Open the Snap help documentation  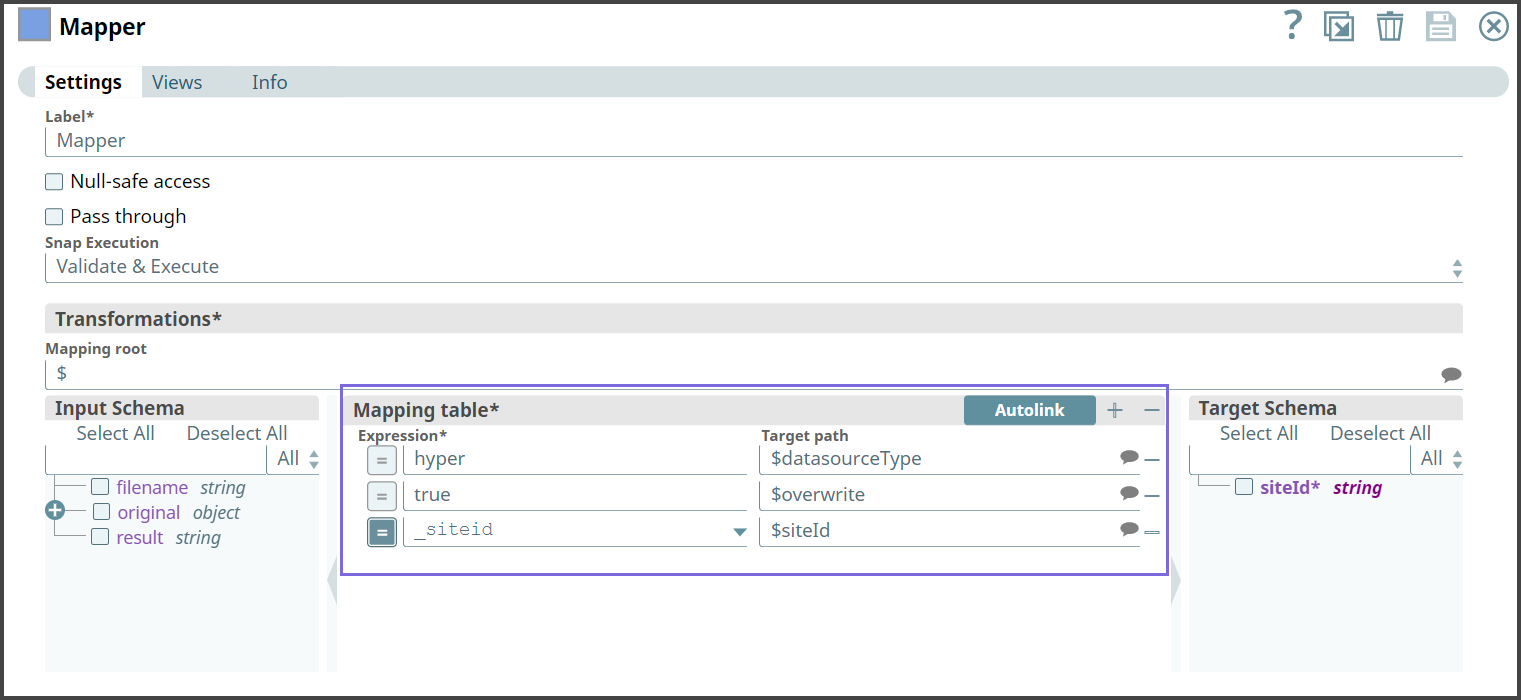click(1292, 26)
